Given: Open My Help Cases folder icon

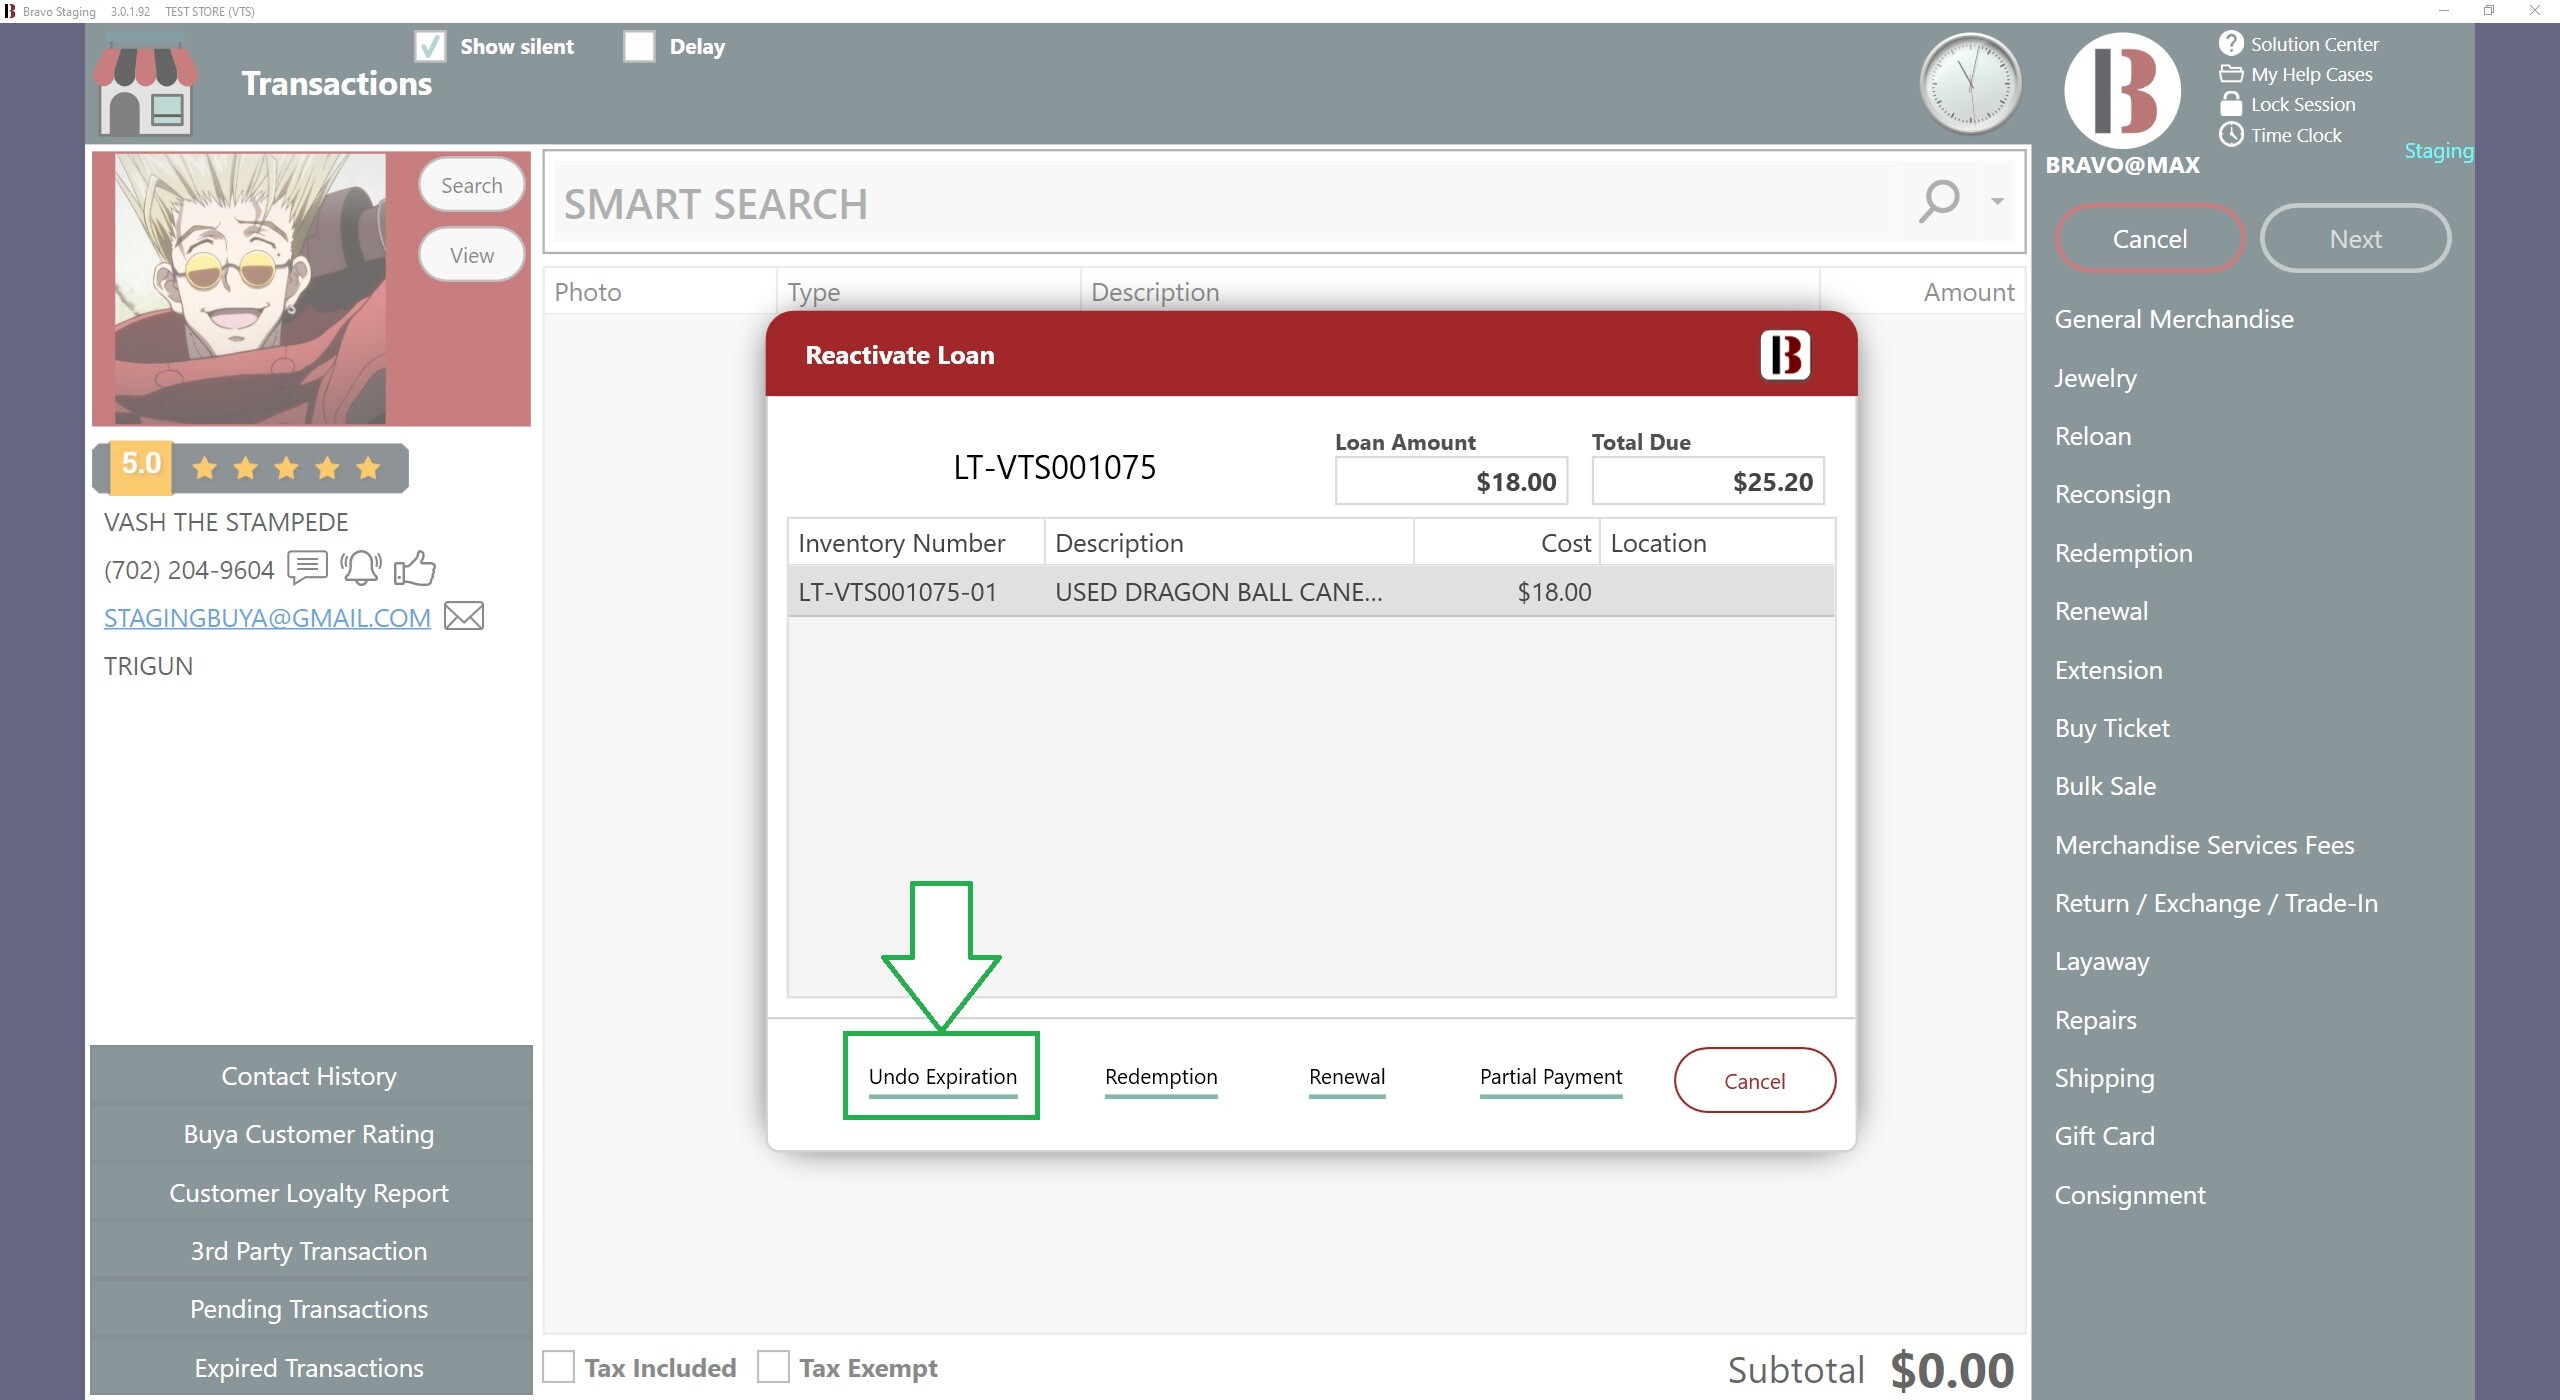Looking at the screenshot, I should click(2230, 74).
